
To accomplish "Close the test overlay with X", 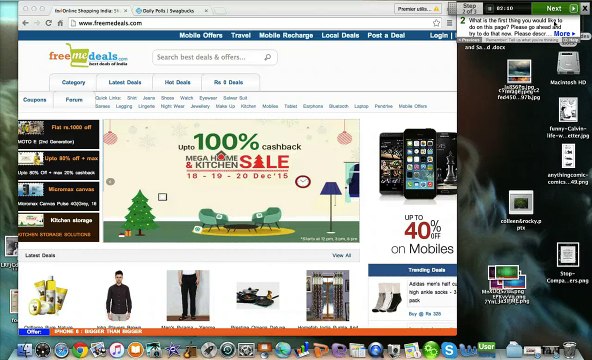I will point(585,8).
